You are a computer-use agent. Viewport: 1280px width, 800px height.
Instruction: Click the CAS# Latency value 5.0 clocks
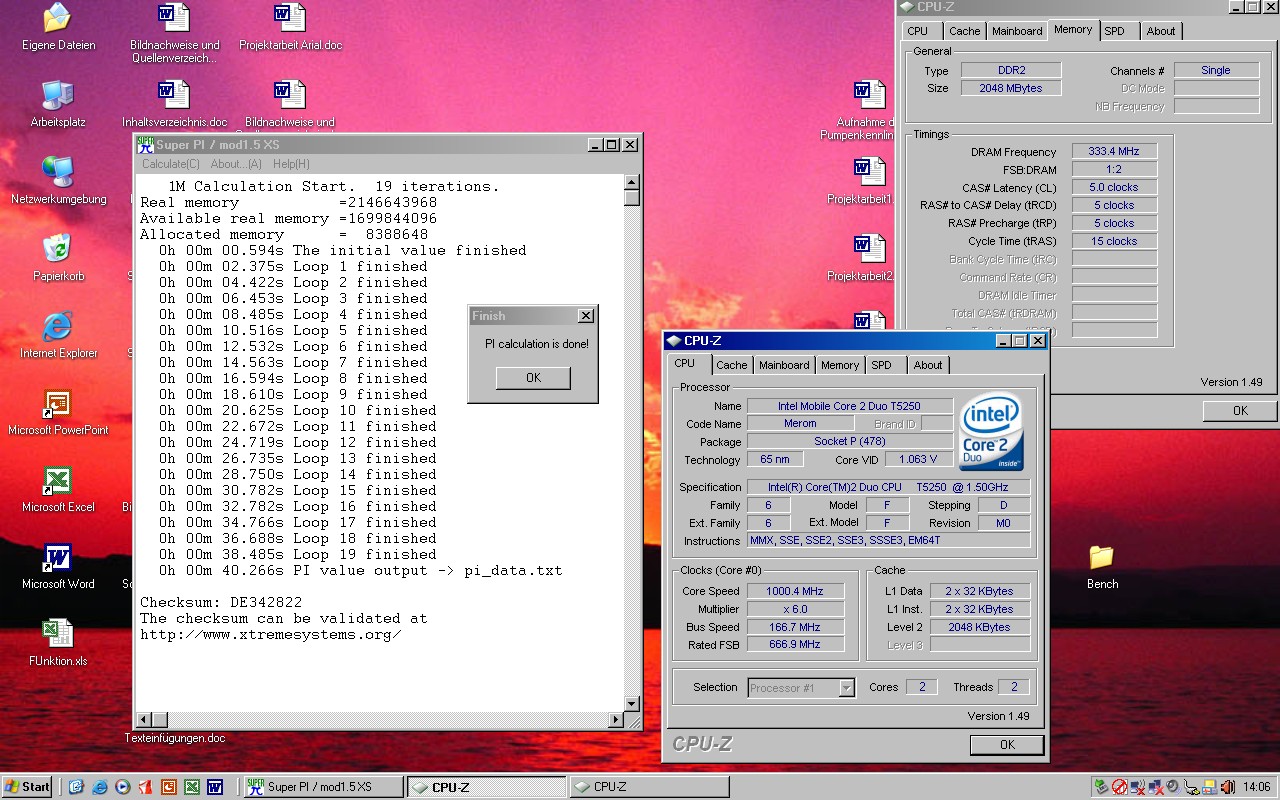(x=1115, y=188)
